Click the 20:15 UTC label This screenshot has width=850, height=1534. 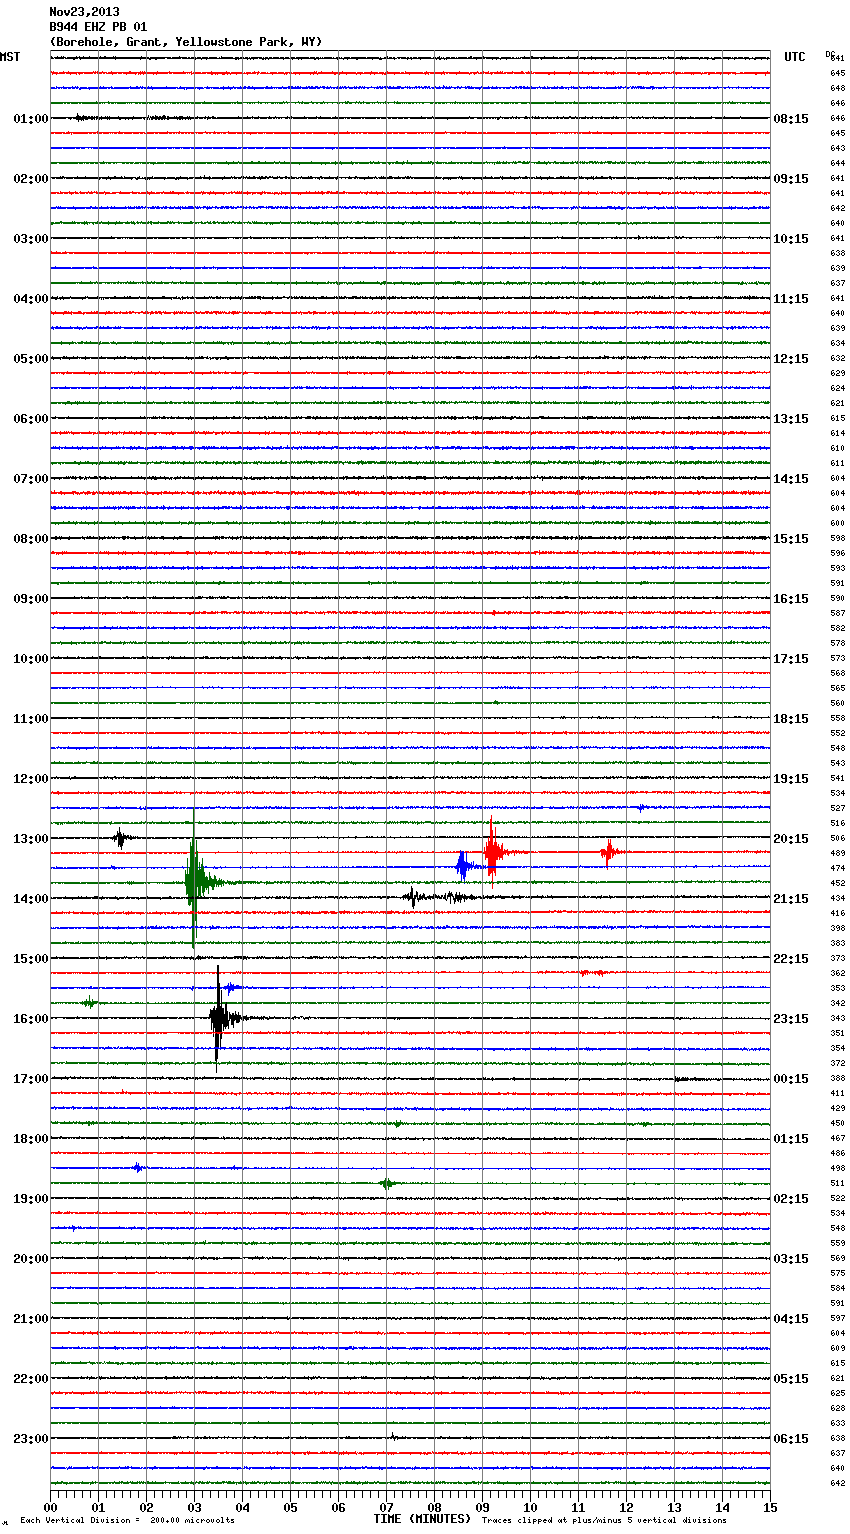[791, 839]
